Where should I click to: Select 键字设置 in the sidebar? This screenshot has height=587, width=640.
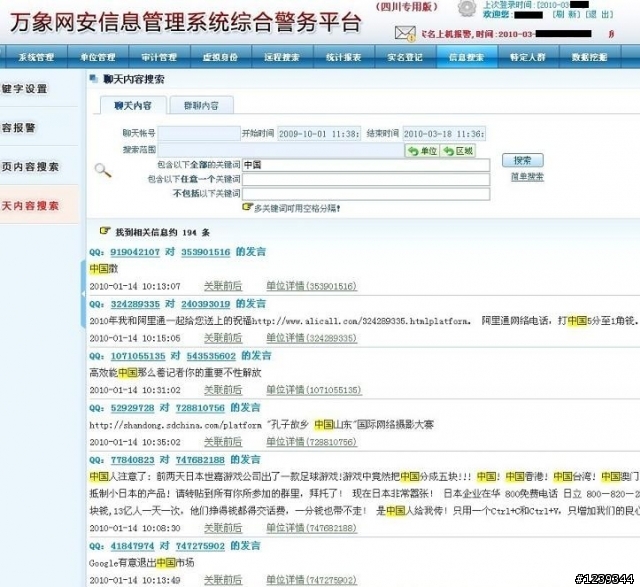pyautogui.click(x=24, y=89)
